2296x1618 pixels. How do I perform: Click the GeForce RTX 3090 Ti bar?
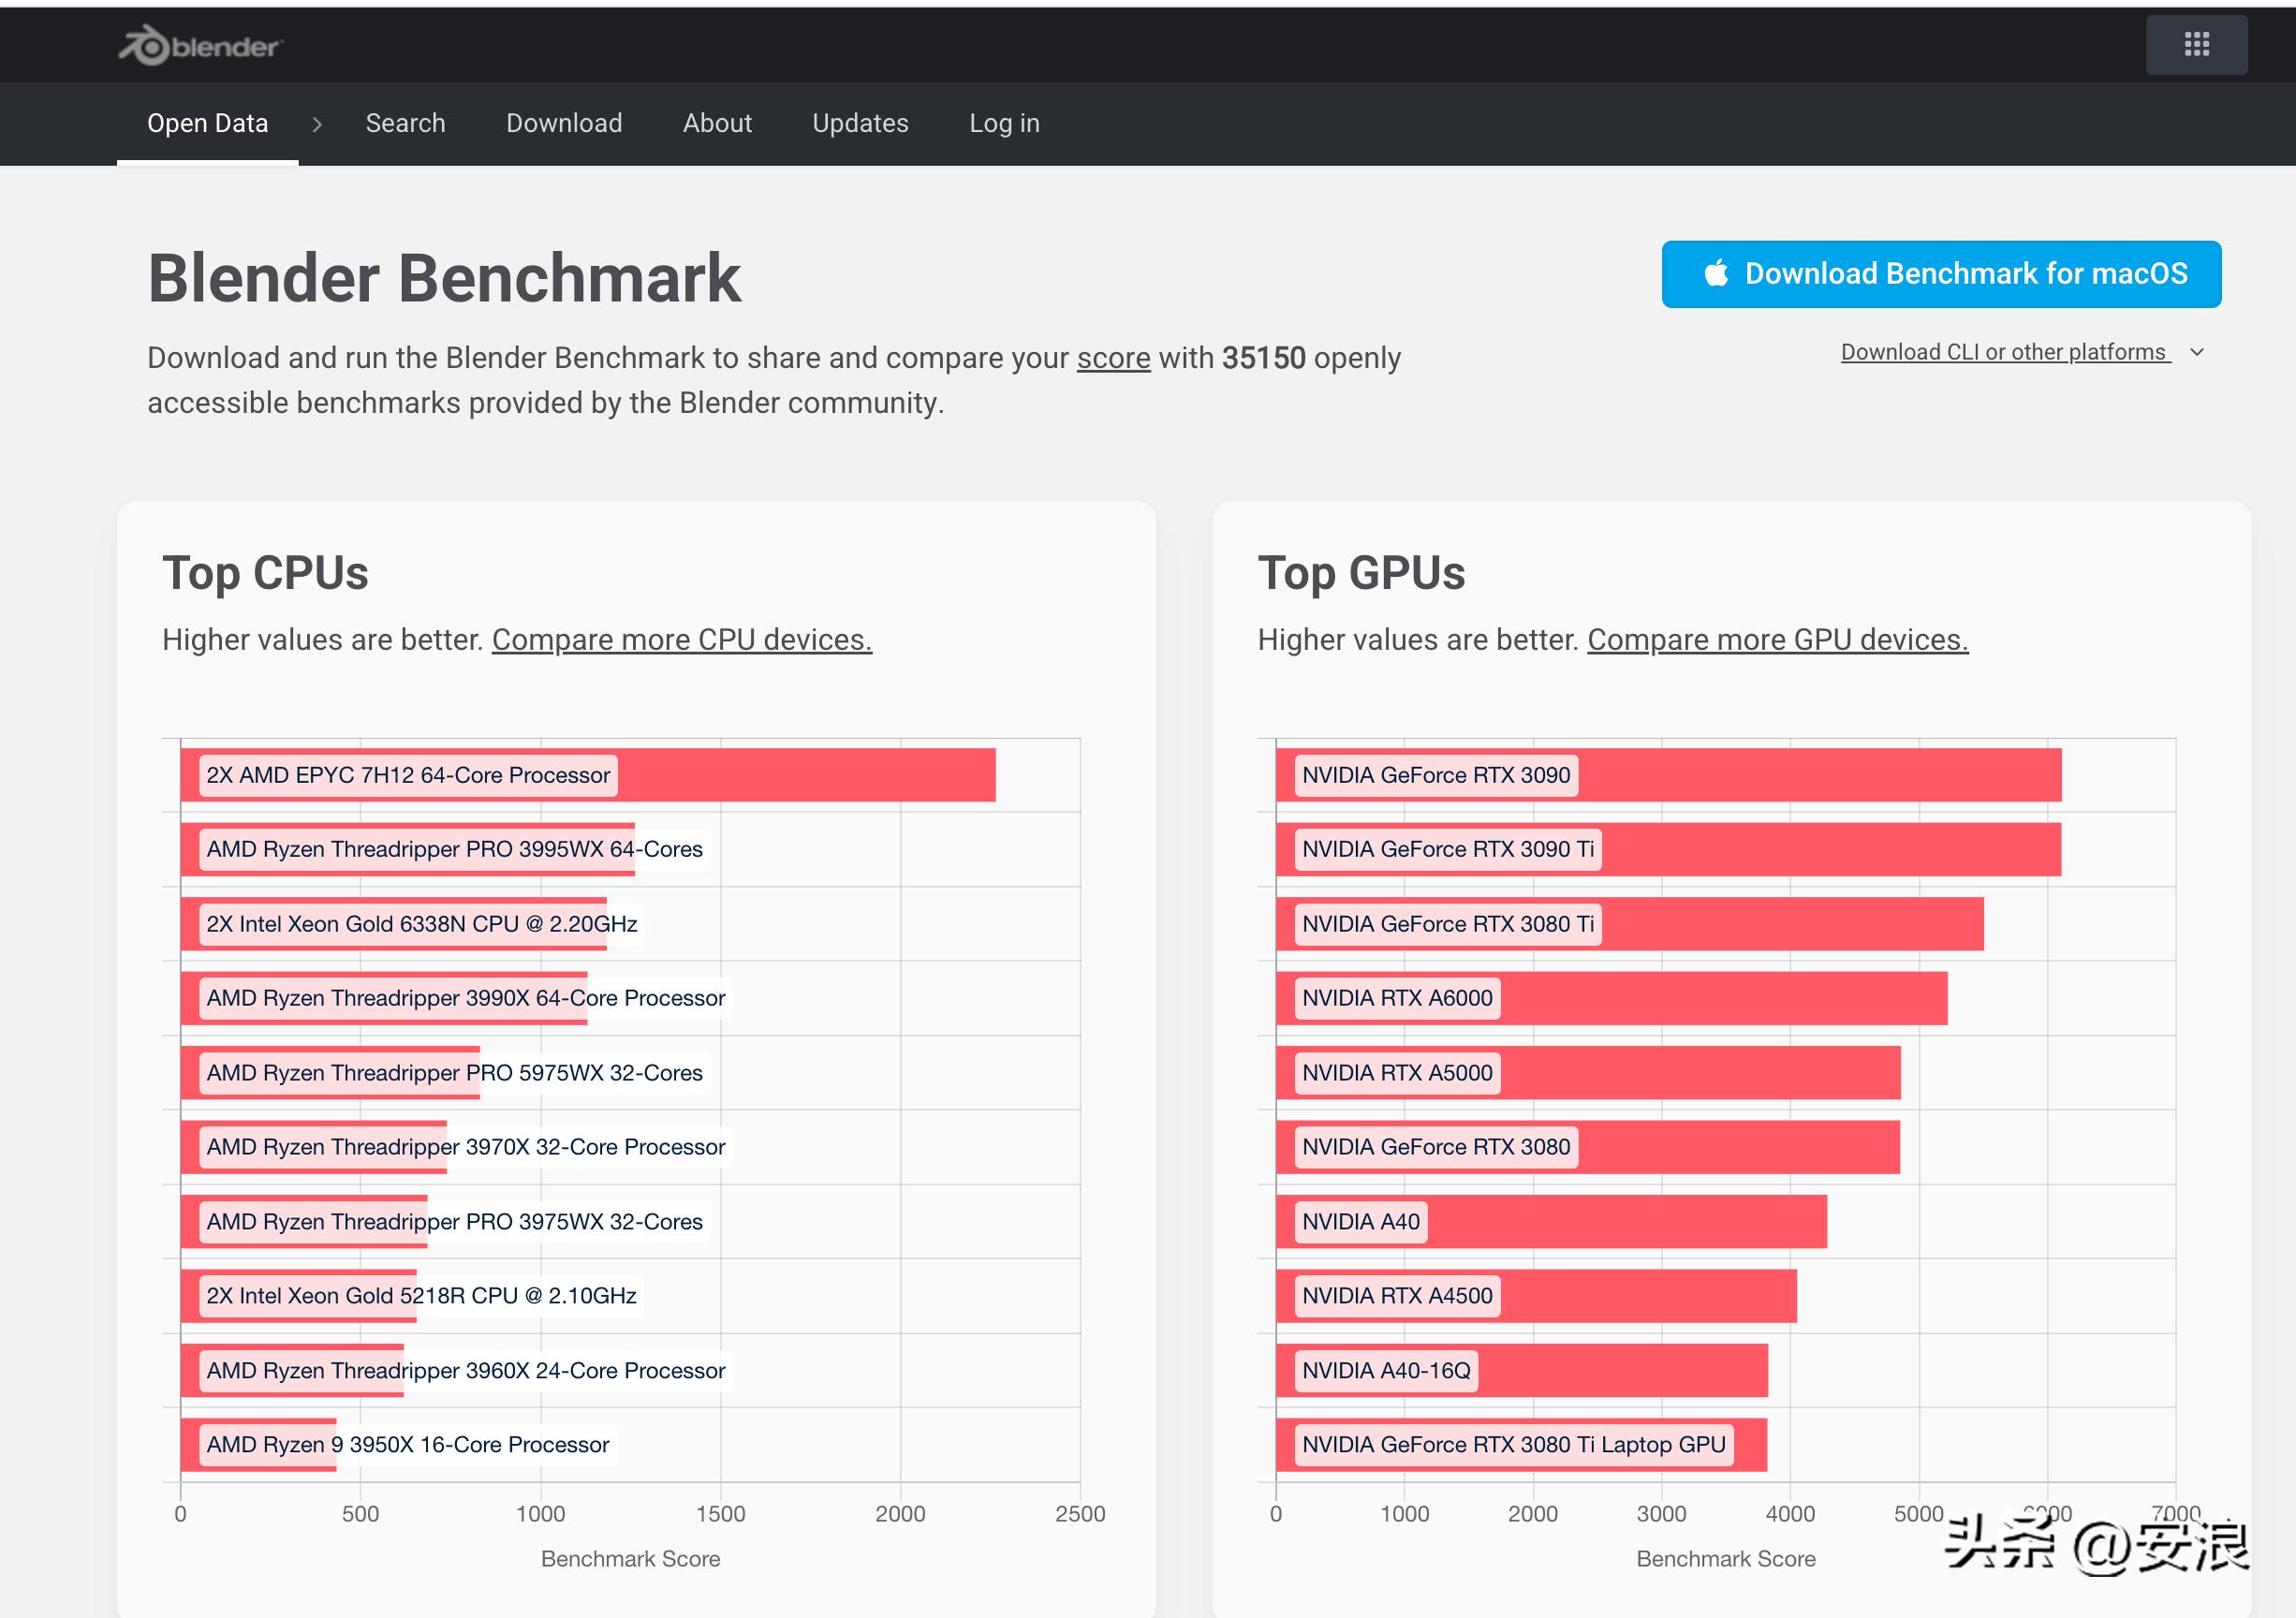pyautogui.click(x=1668, y=849)
